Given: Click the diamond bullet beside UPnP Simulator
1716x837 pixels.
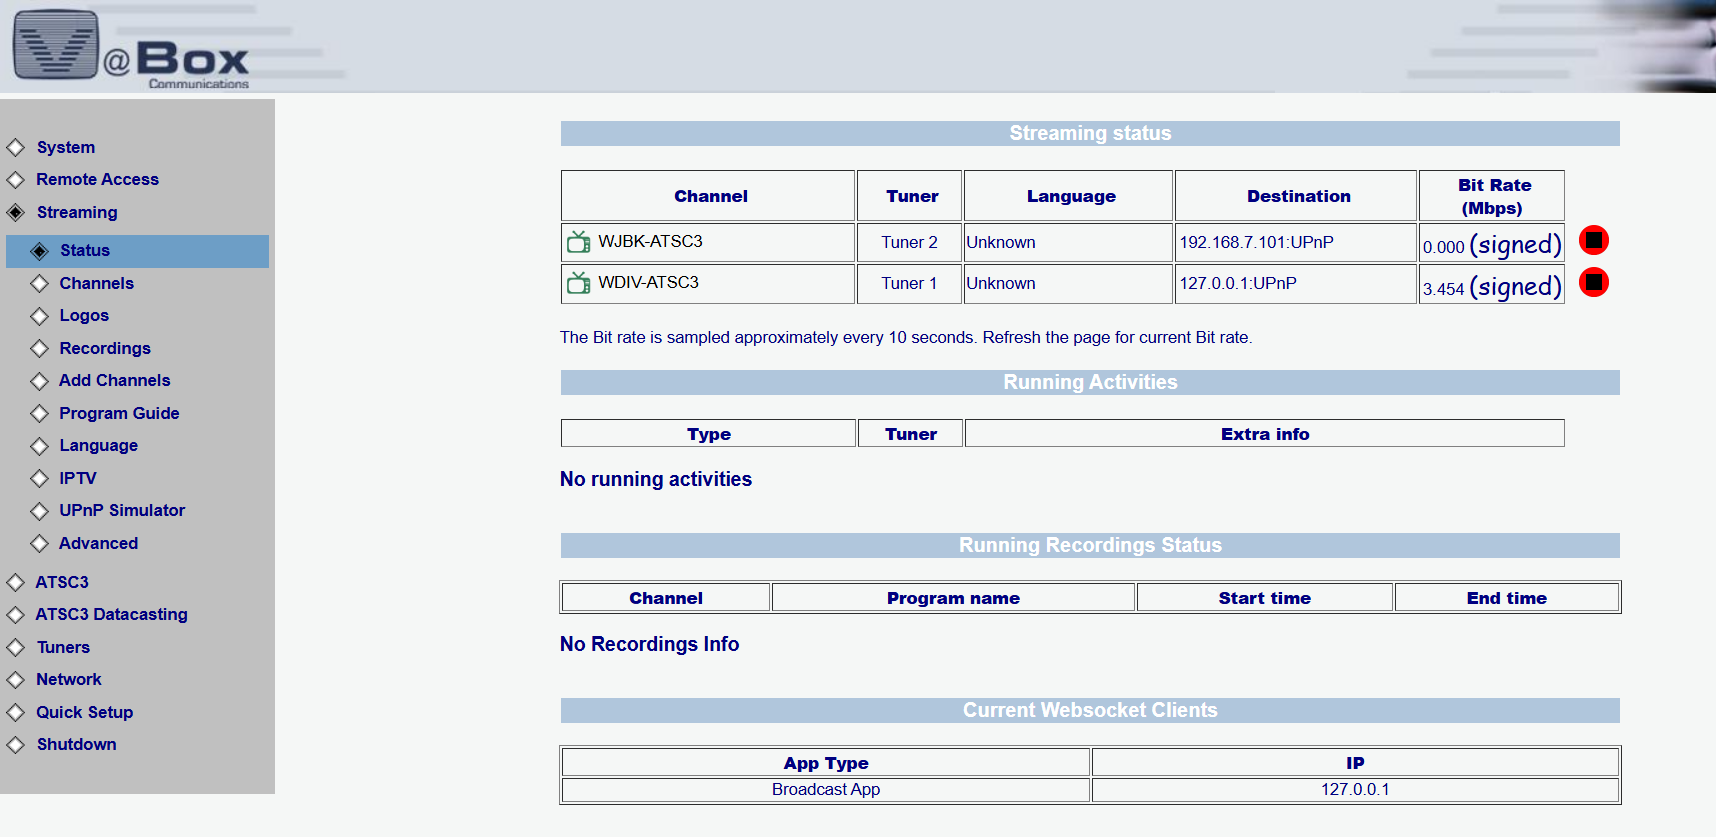Looking at the screenshot, I should point(39,511).
